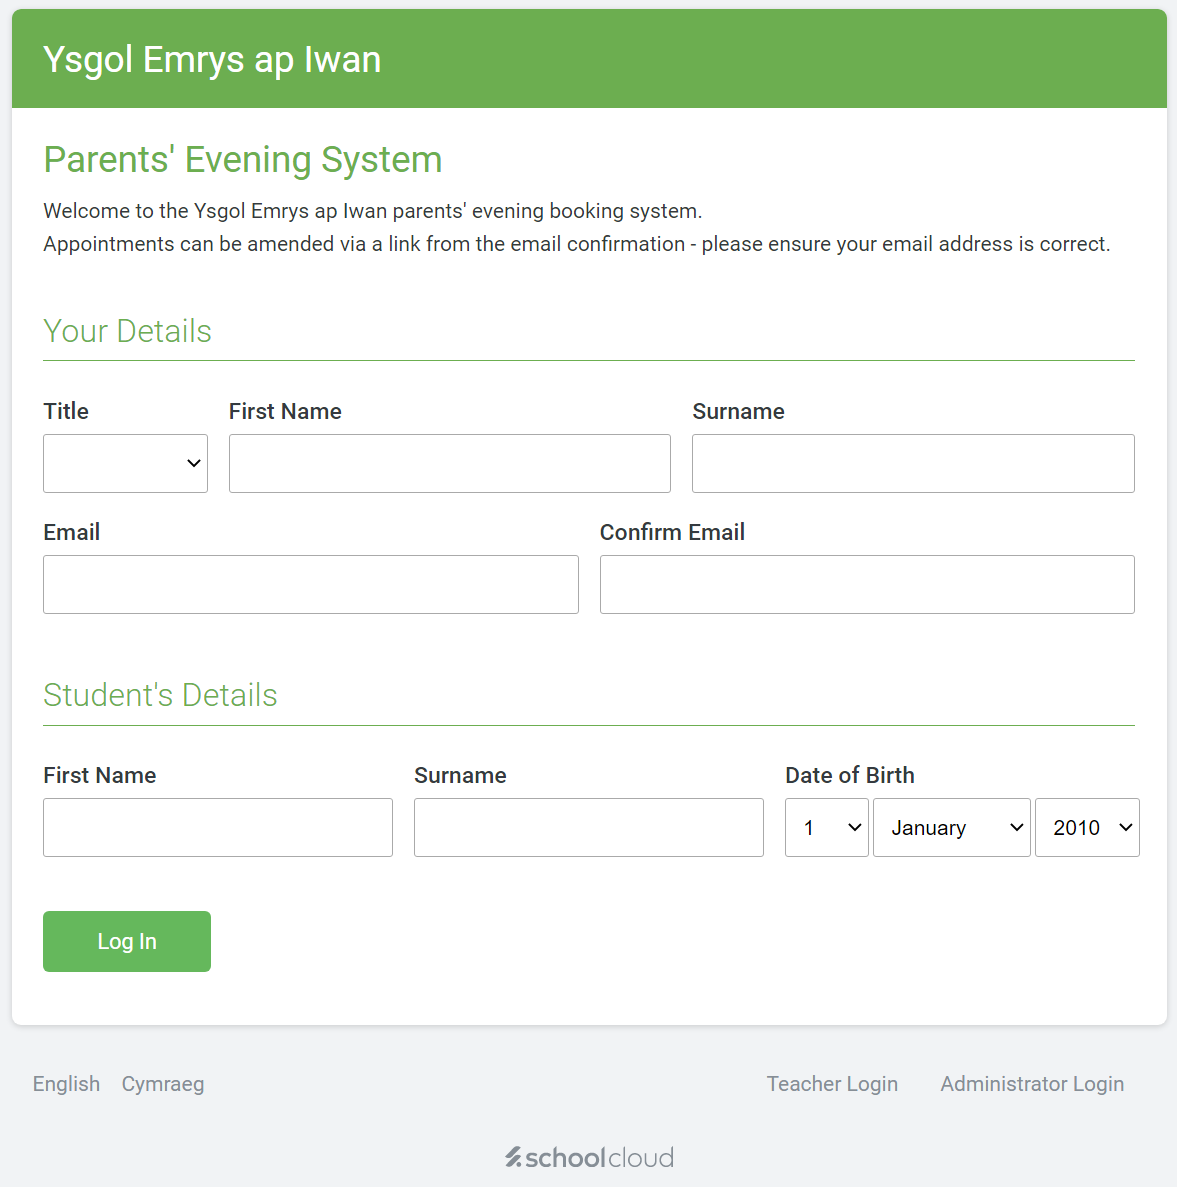This screenshot has height=1187, width=1177.
Task: Expand the birth year dropdown showing 2010
Action: coord(1087,827)
